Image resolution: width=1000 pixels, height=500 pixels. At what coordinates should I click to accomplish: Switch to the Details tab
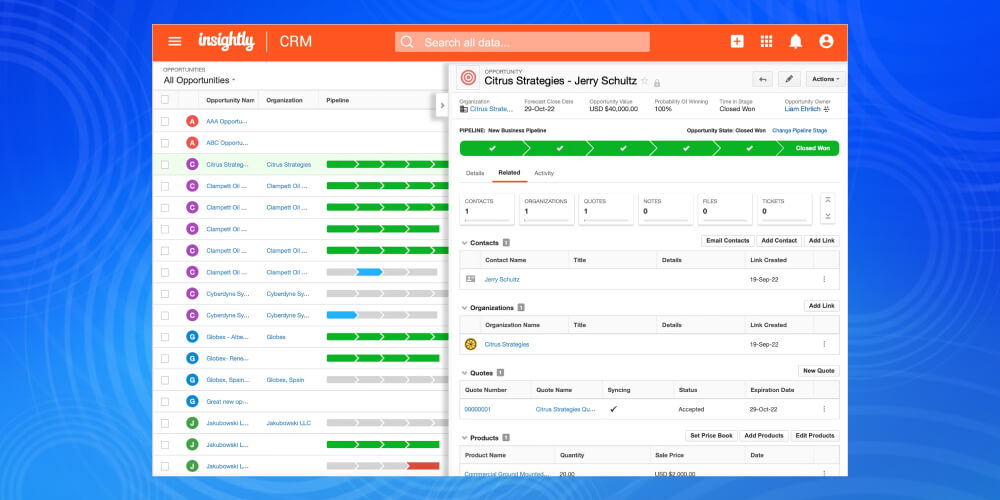475,173
